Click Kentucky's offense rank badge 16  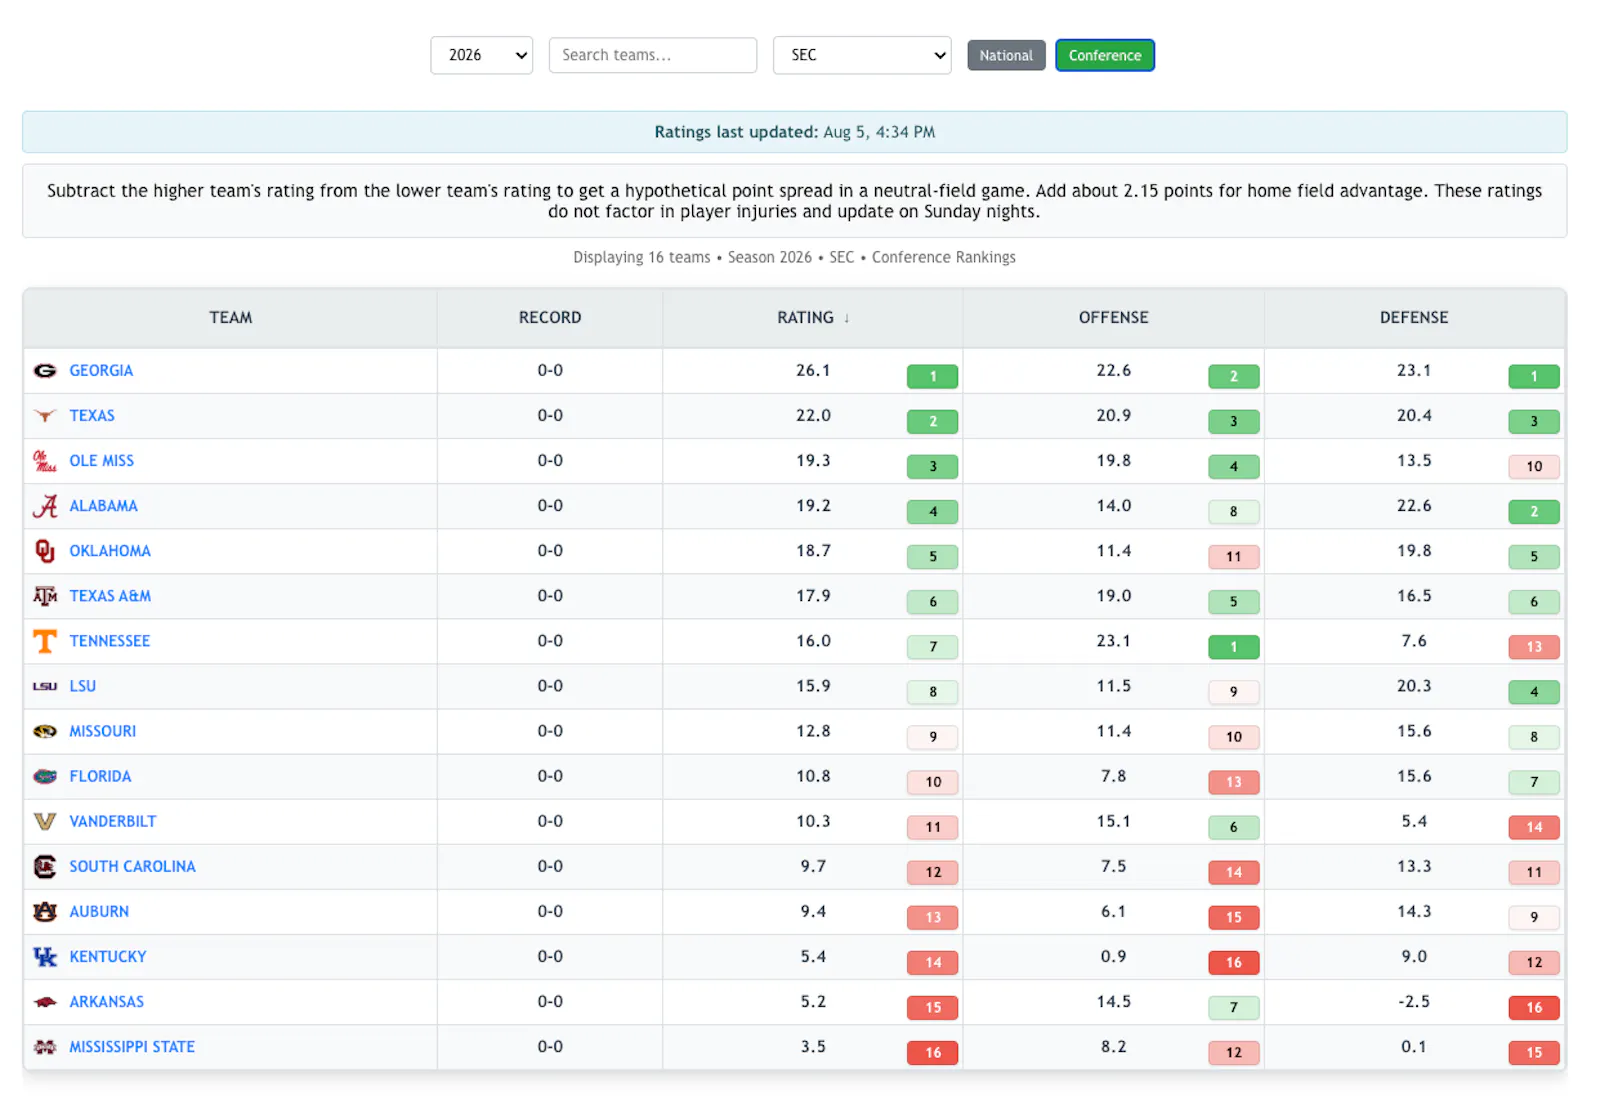point(1234,963)
